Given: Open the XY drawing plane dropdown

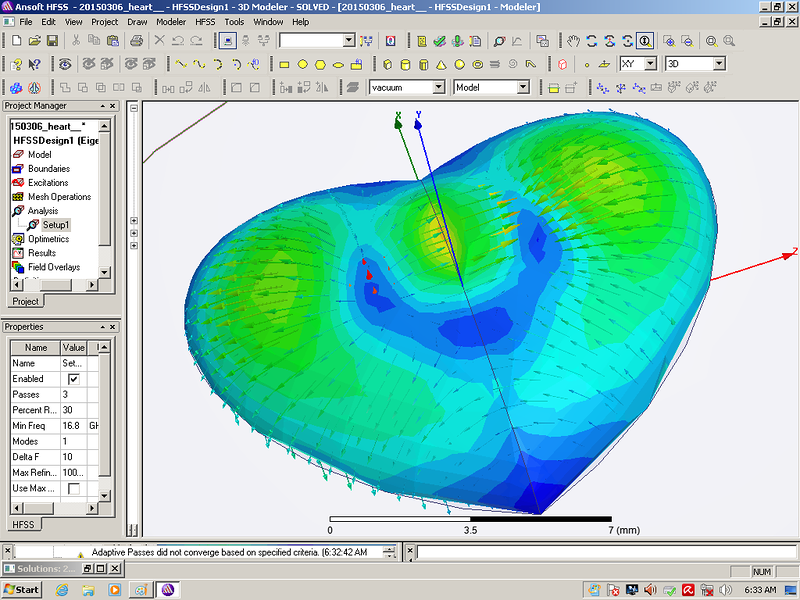Looking at the screenshot, I should (x=650, y=64).
